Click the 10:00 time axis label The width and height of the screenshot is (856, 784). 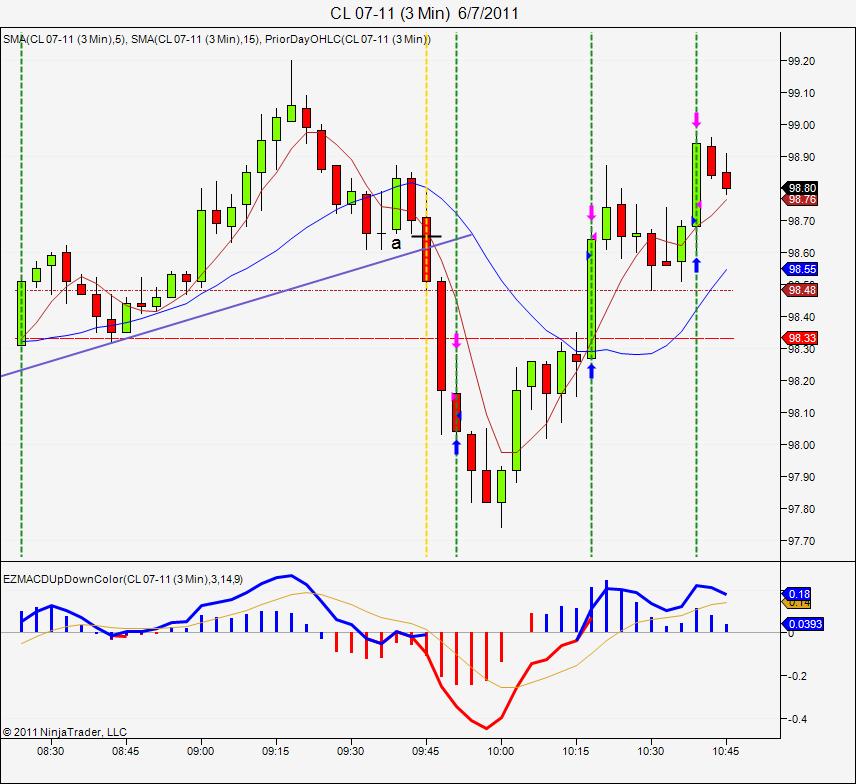click(x=501, y=751)
